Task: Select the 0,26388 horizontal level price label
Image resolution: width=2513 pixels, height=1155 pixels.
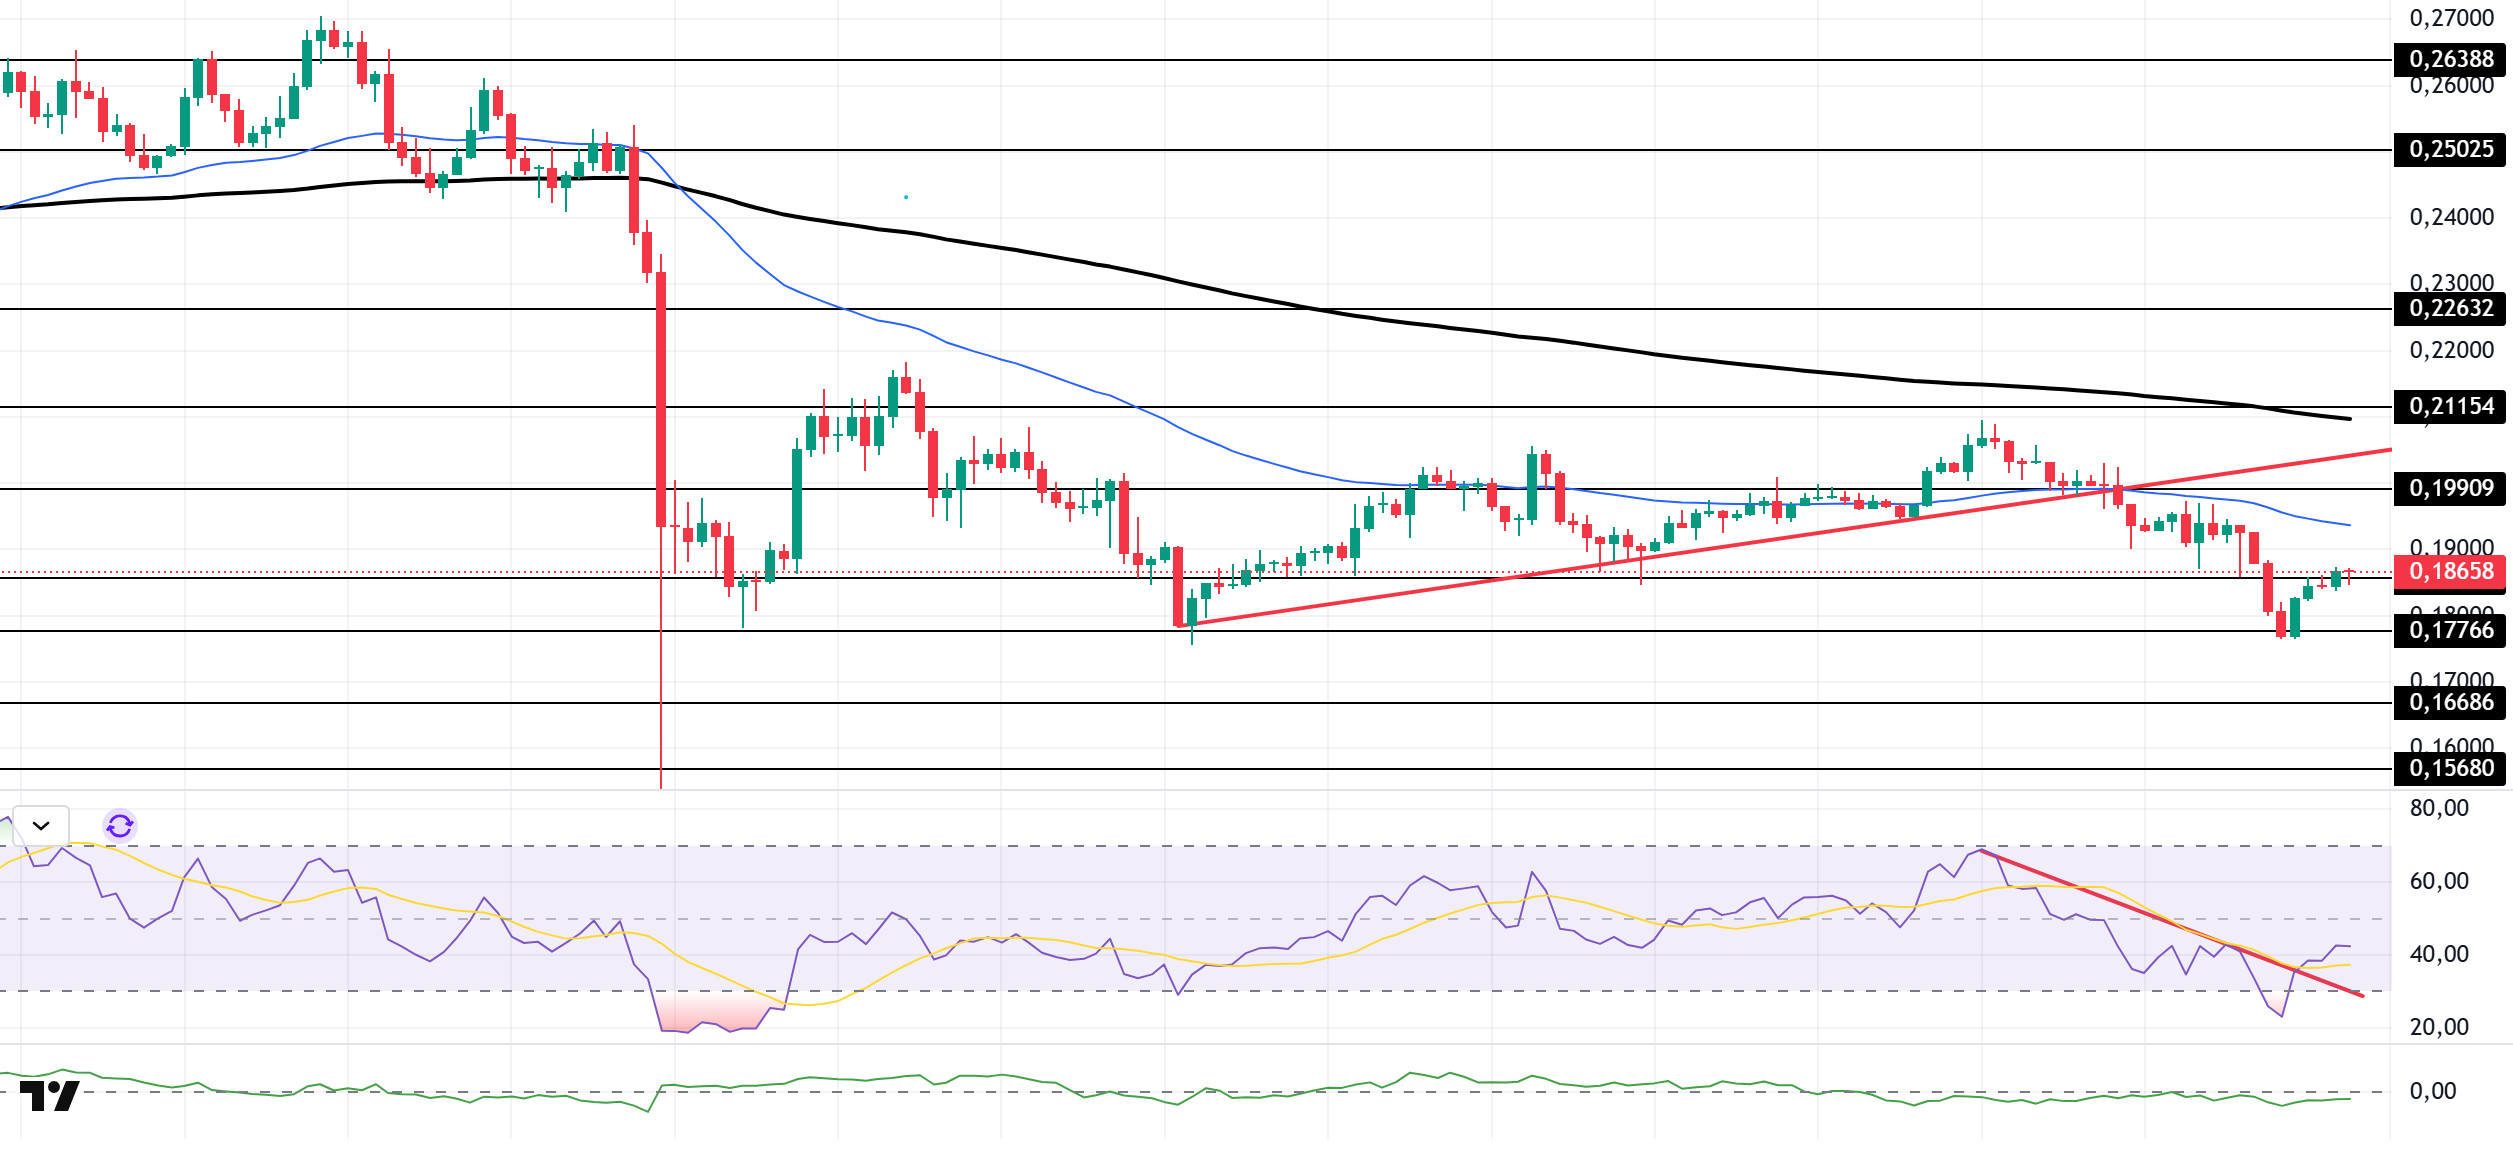Action: click(x=2450, y=60)
